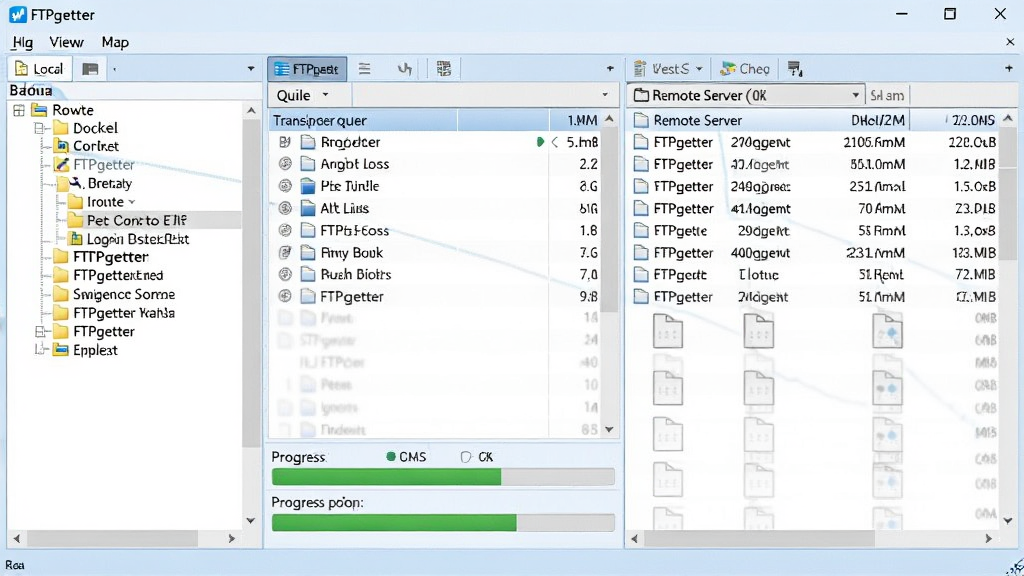Open the Map menu
The height and width of the screenshot is (576, 1024).
click(115, 42)
